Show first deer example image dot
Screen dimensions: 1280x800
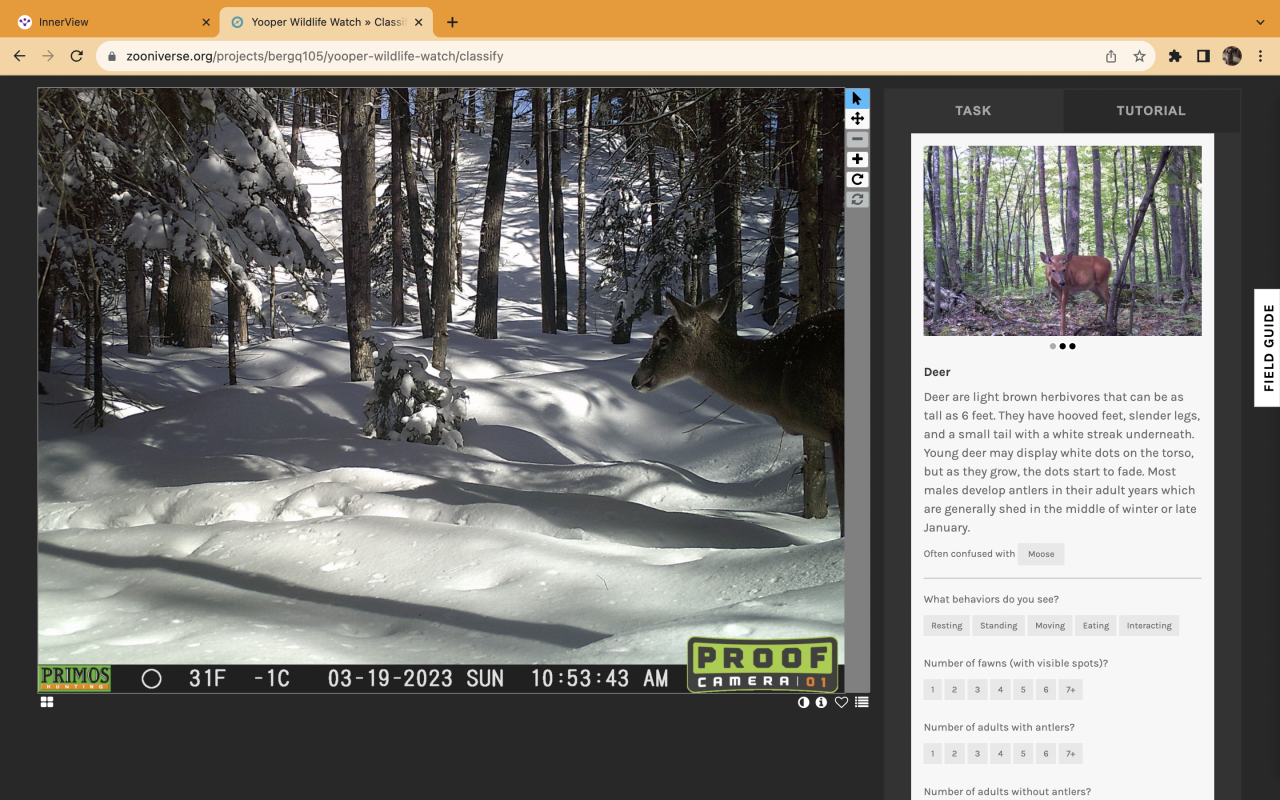tap(1053, 346)
